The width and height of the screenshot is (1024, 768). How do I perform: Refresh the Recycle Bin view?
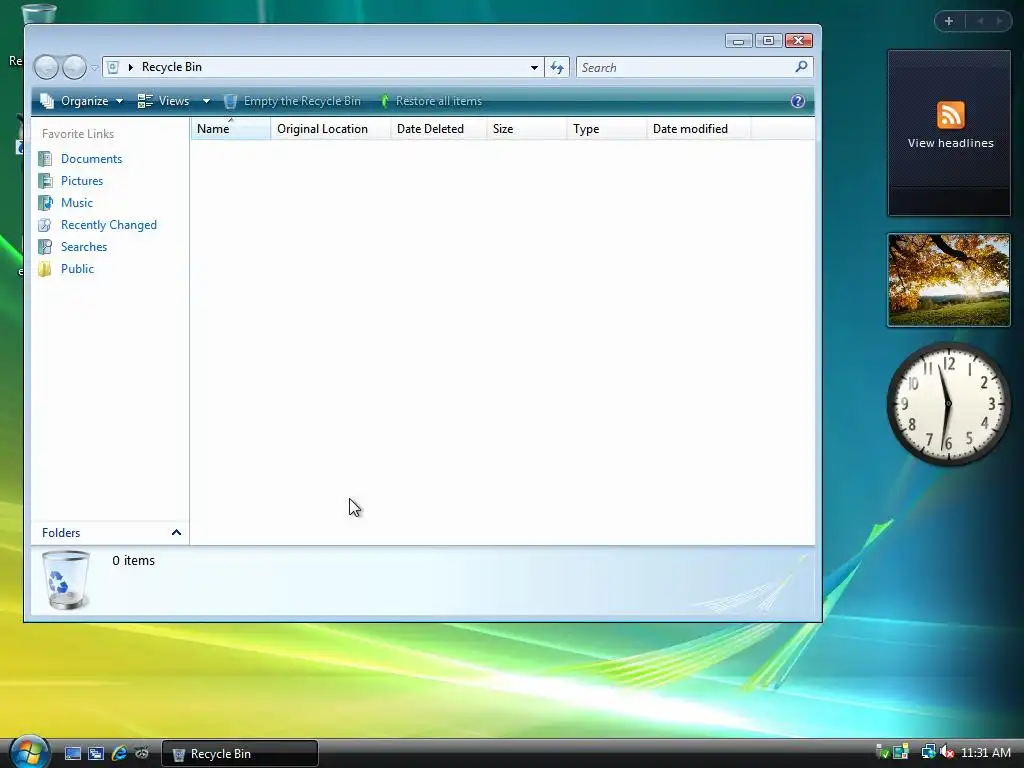pyautogui.click(x=557, y=67)
